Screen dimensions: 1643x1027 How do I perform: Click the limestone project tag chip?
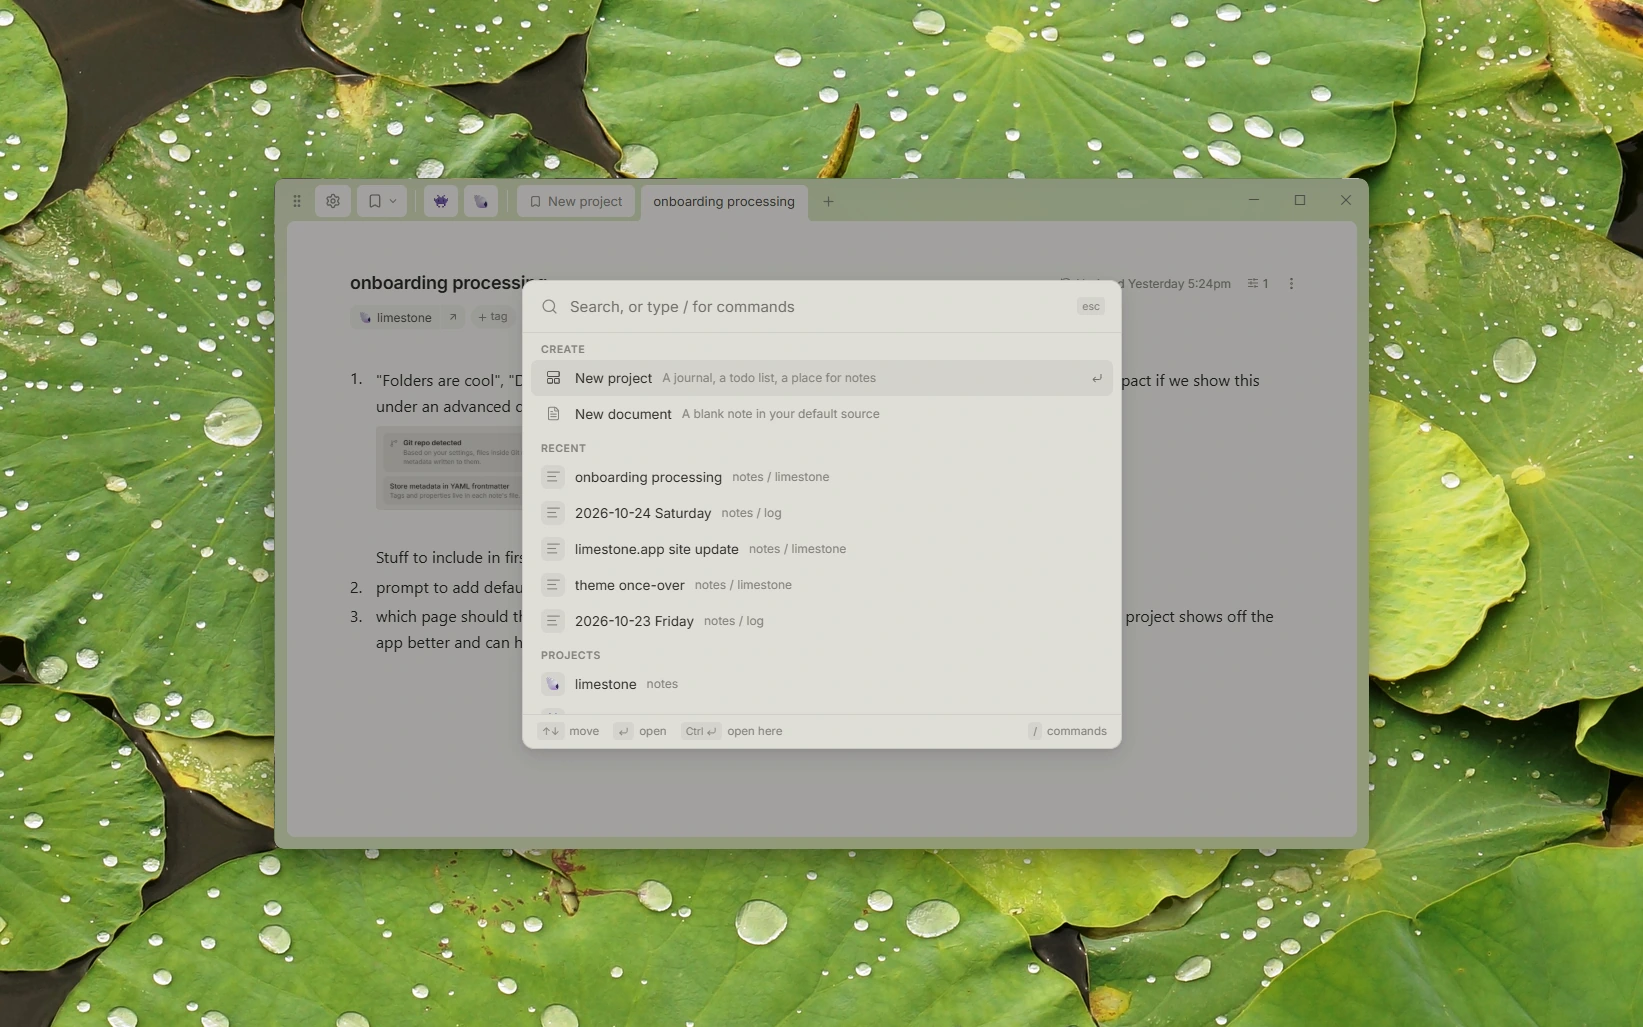395,317
